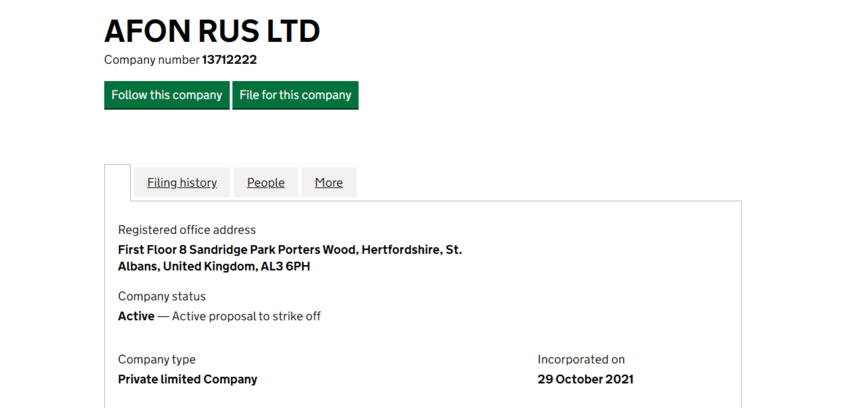
Task: Click the company number 13712222
Action: click(x=229, y=60)
